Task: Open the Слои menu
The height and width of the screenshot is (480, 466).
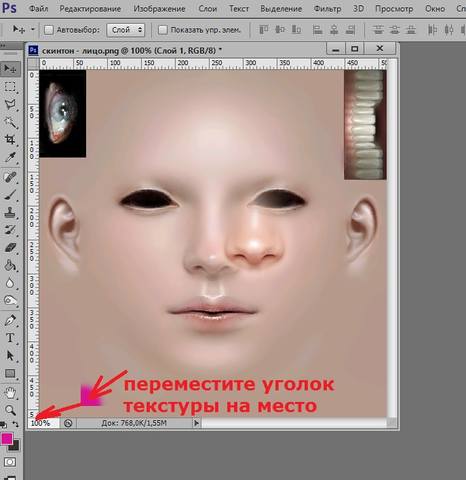Action: click(208, 9)
